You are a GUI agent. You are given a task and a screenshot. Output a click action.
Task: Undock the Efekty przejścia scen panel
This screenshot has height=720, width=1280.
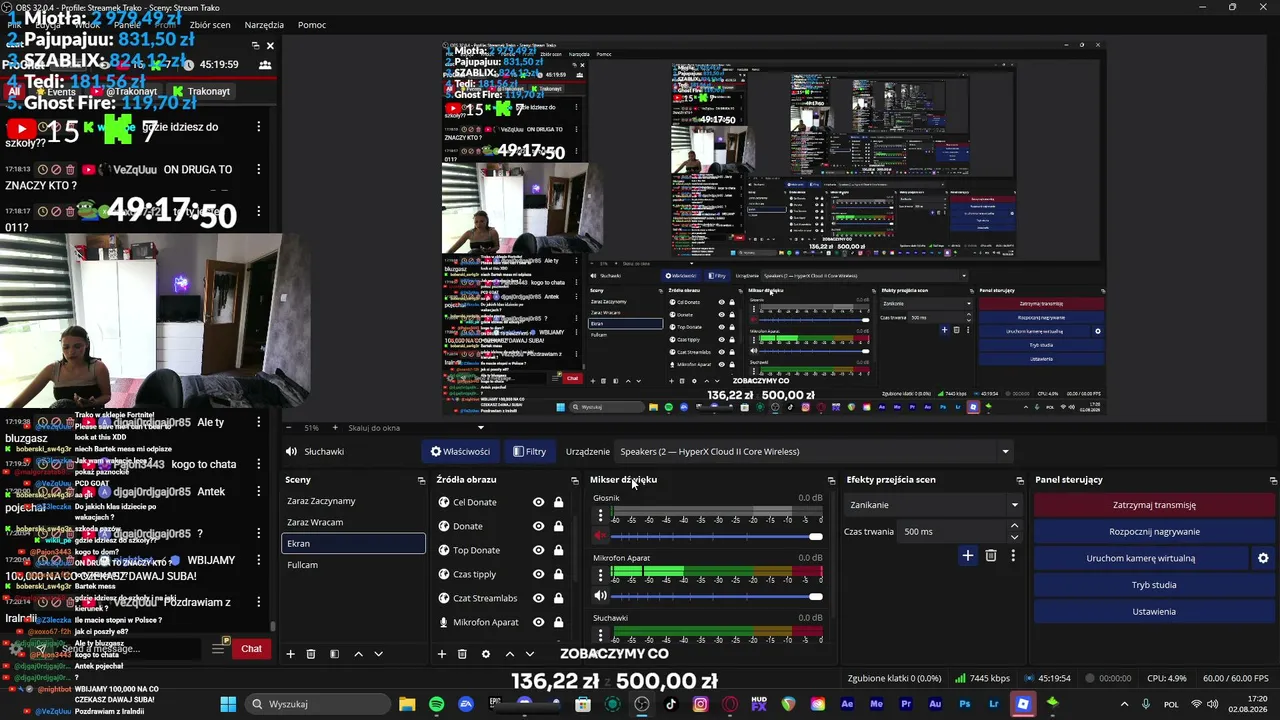[1019, 480]
